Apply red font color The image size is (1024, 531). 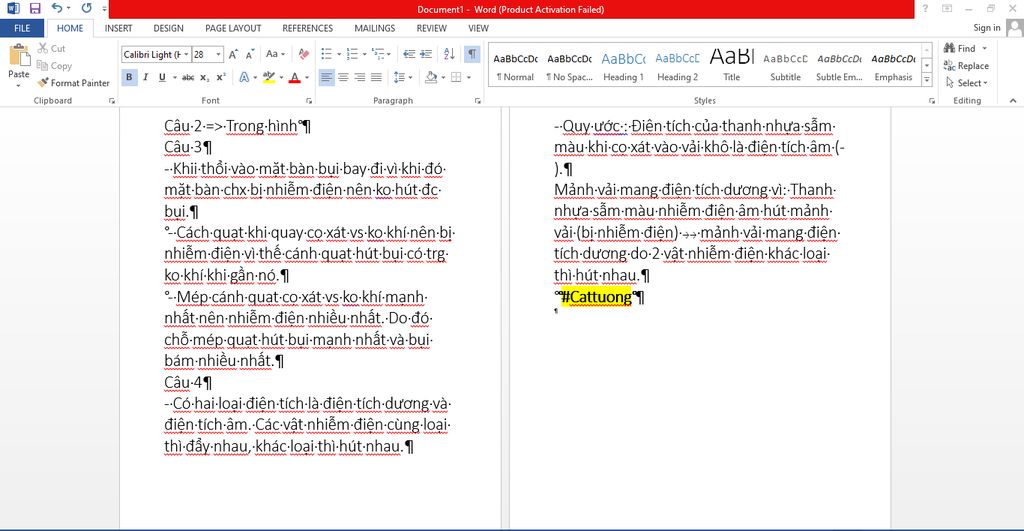tap(295, 77)
